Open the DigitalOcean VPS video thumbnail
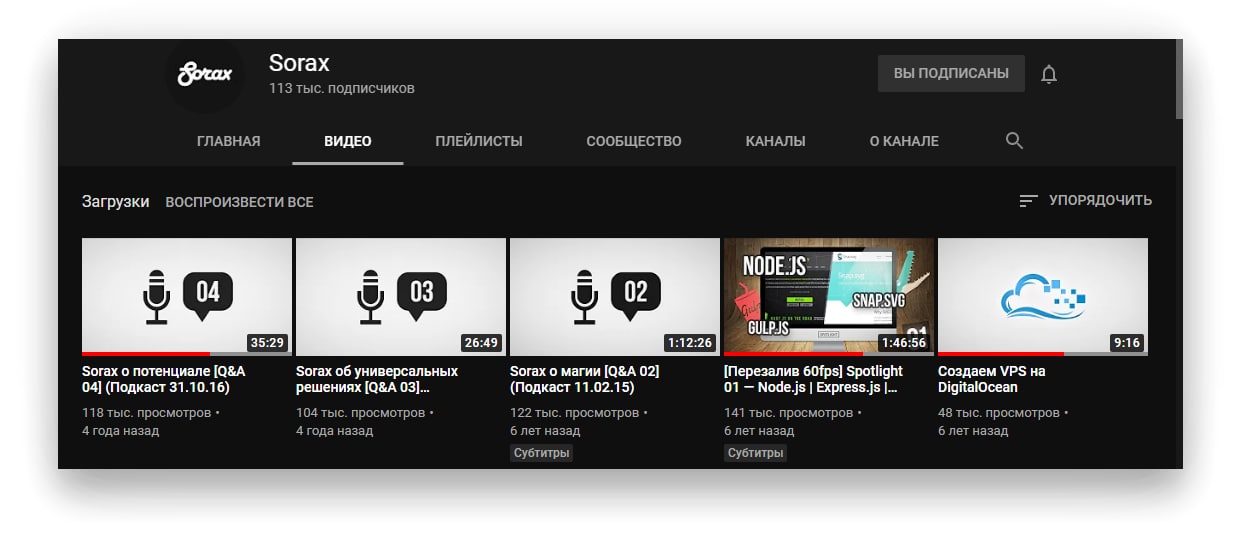1241x544 pixels. tap(1043, 296)
